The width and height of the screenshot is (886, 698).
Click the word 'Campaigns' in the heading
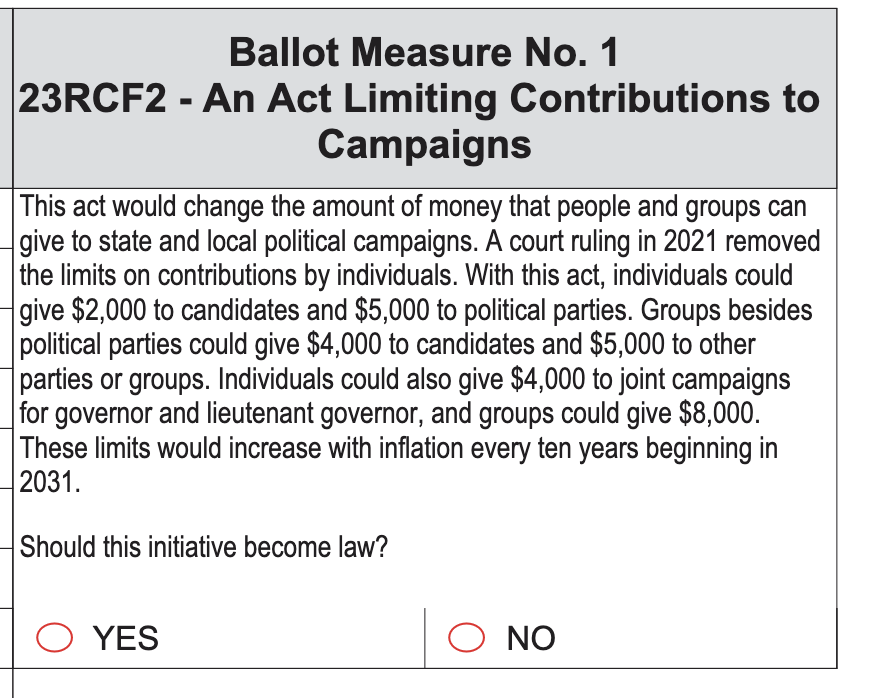(x=424, y=145)
